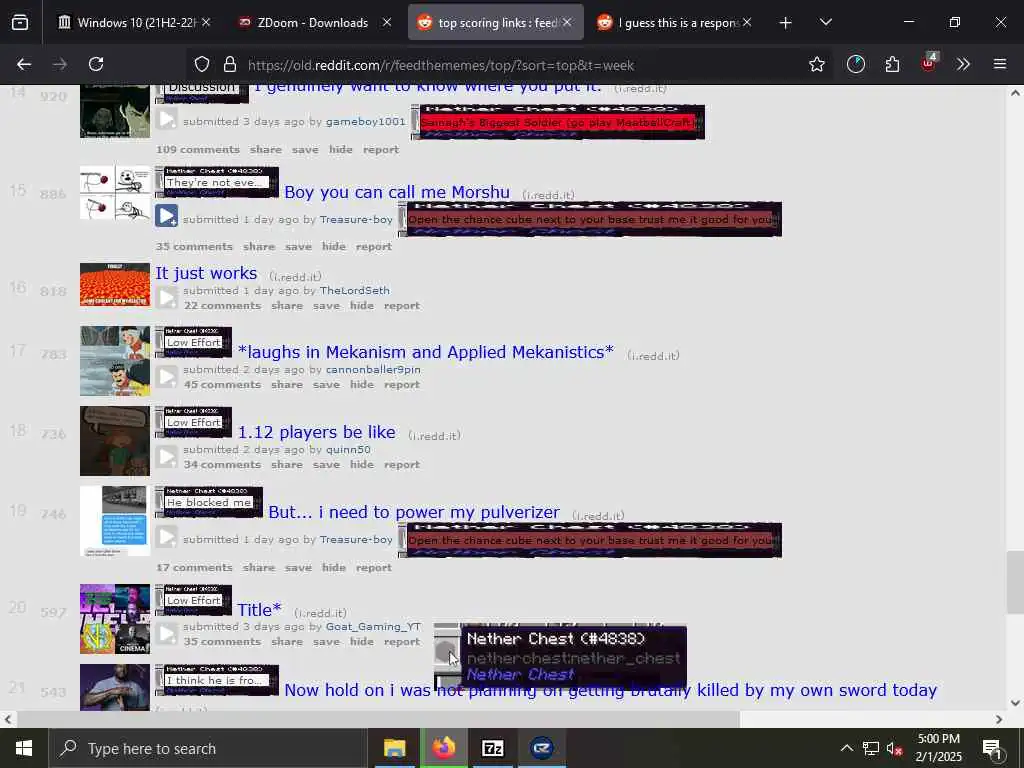Open 22 comments on It just works

[222, 306]
